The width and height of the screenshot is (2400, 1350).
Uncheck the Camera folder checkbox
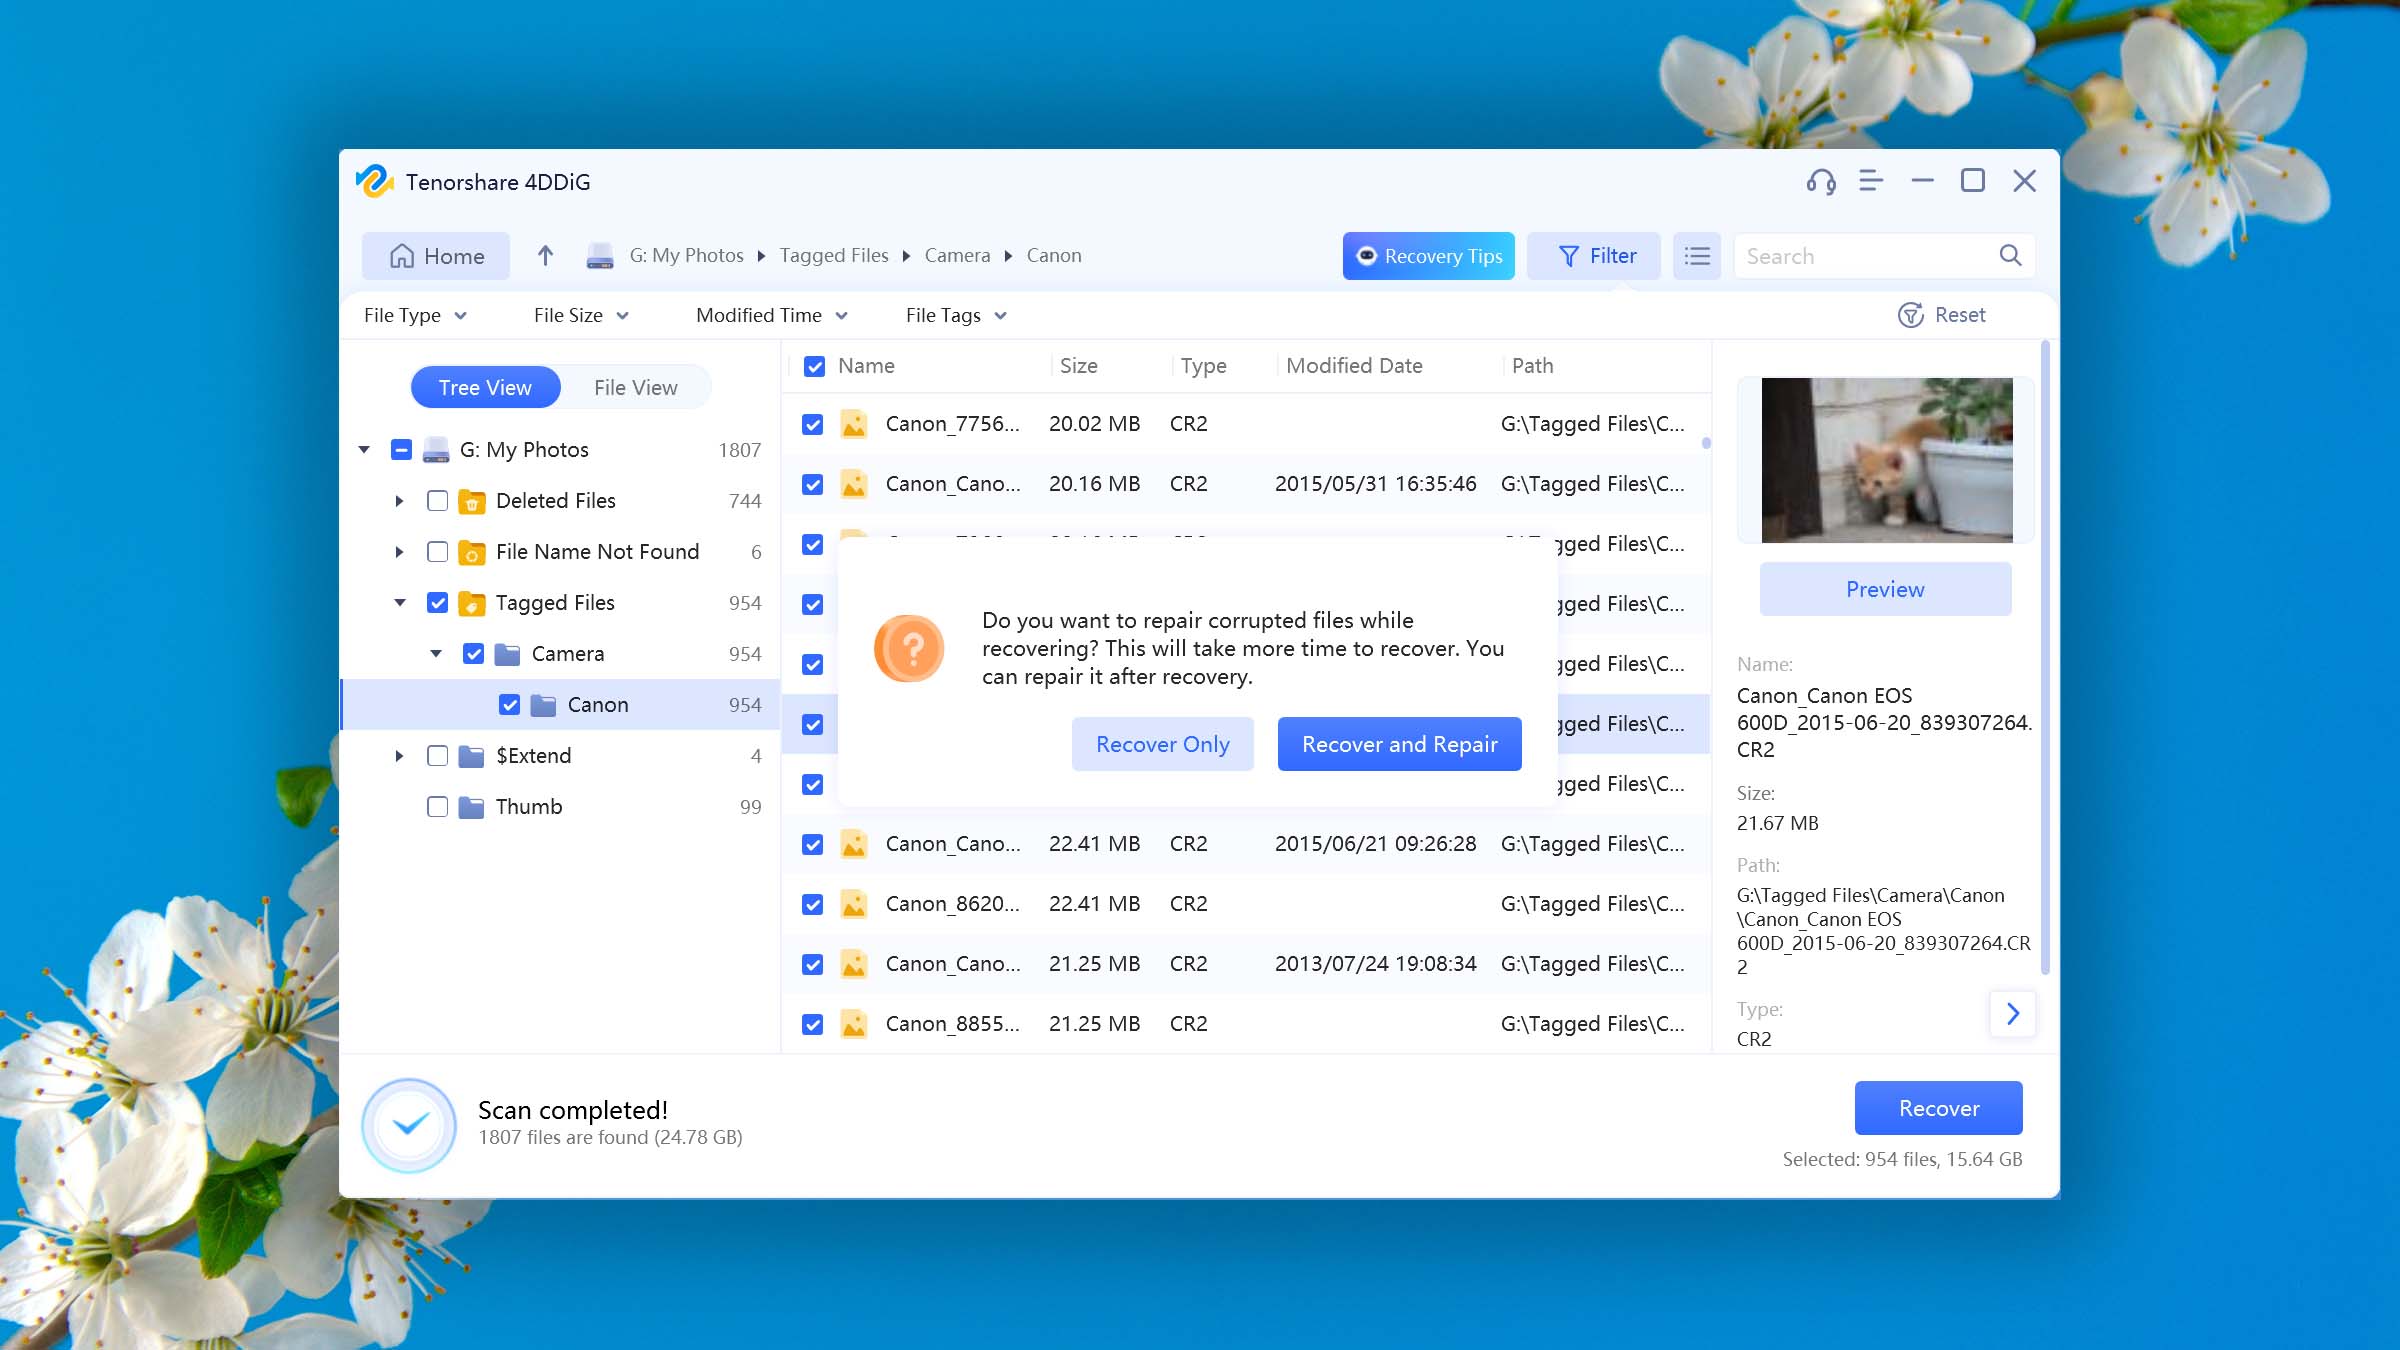click(x=473, y=654)
